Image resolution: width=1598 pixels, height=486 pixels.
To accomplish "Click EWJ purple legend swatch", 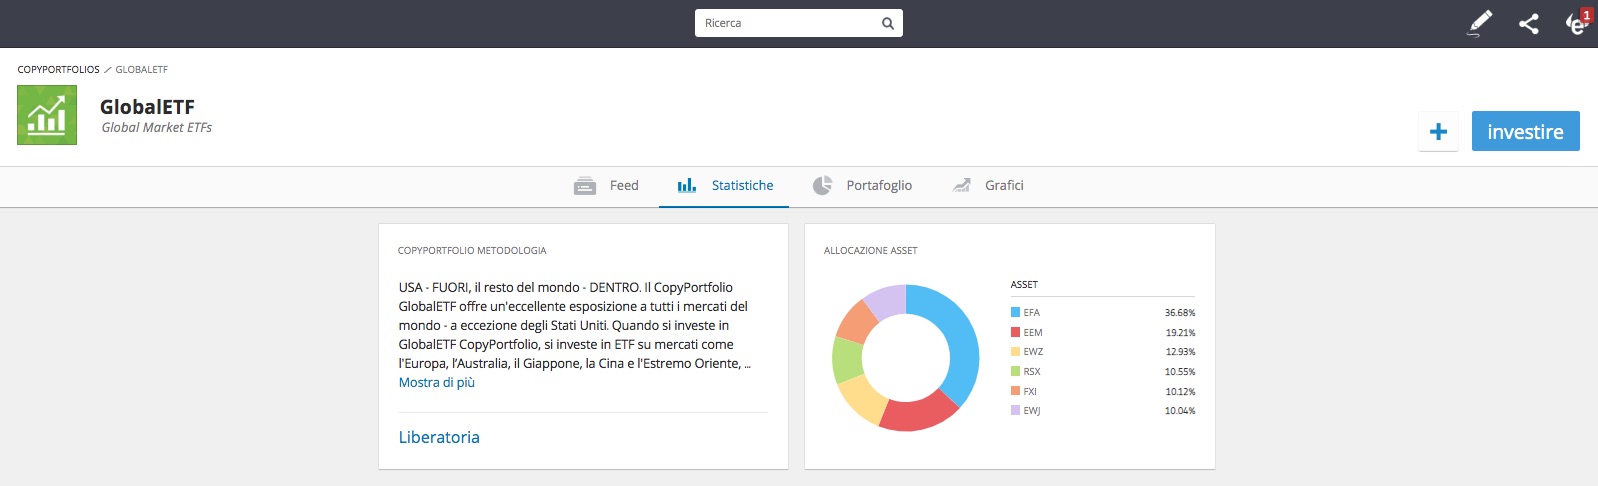I will click(1015, 410).
